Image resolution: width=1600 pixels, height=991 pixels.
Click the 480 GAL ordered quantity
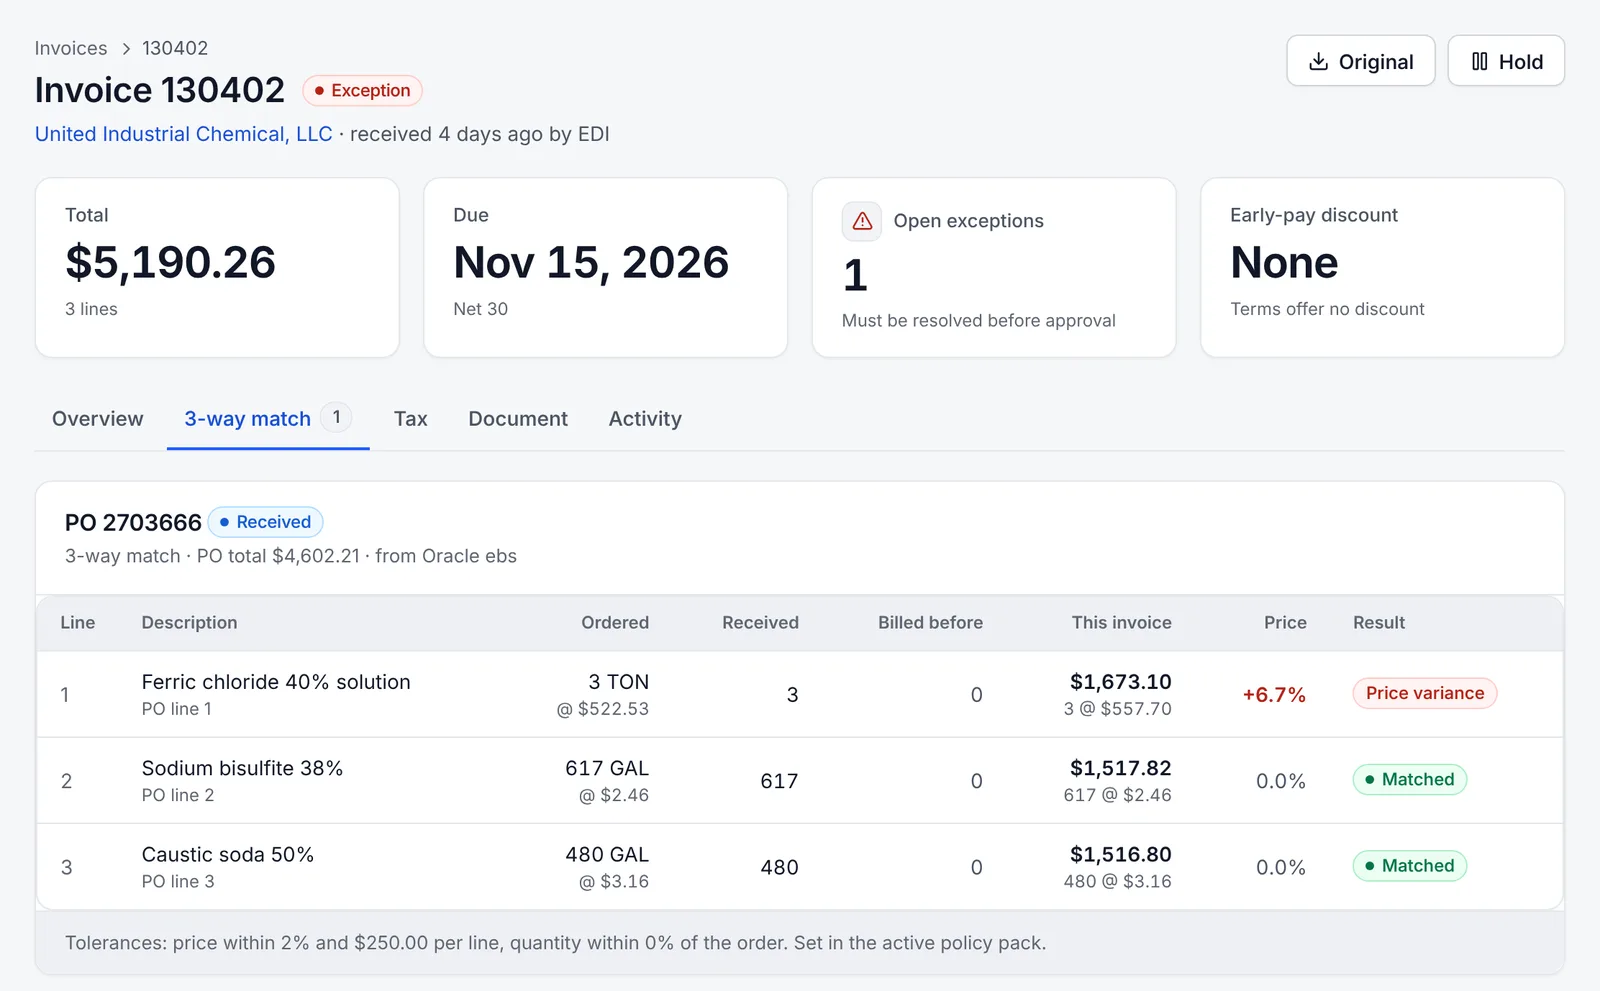pyautogui.click(x=607, y=855)
